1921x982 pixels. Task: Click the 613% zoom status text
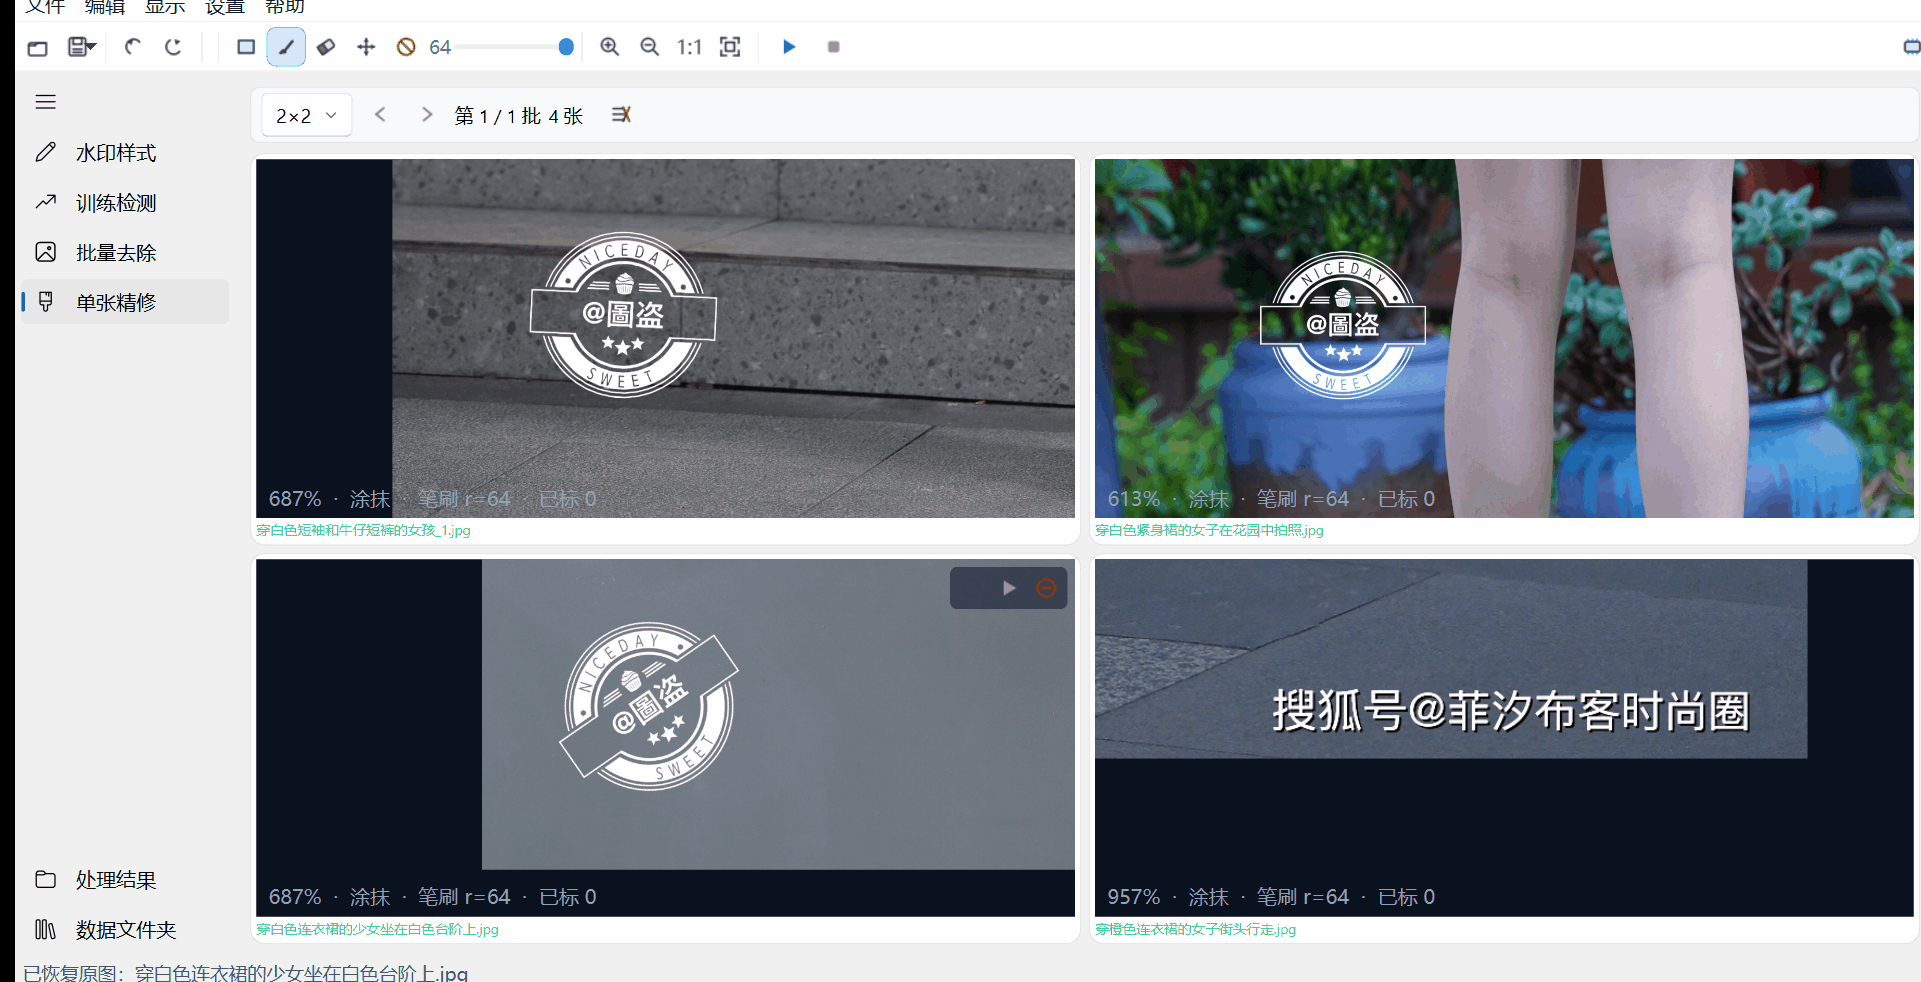(x=1133, y=499)
